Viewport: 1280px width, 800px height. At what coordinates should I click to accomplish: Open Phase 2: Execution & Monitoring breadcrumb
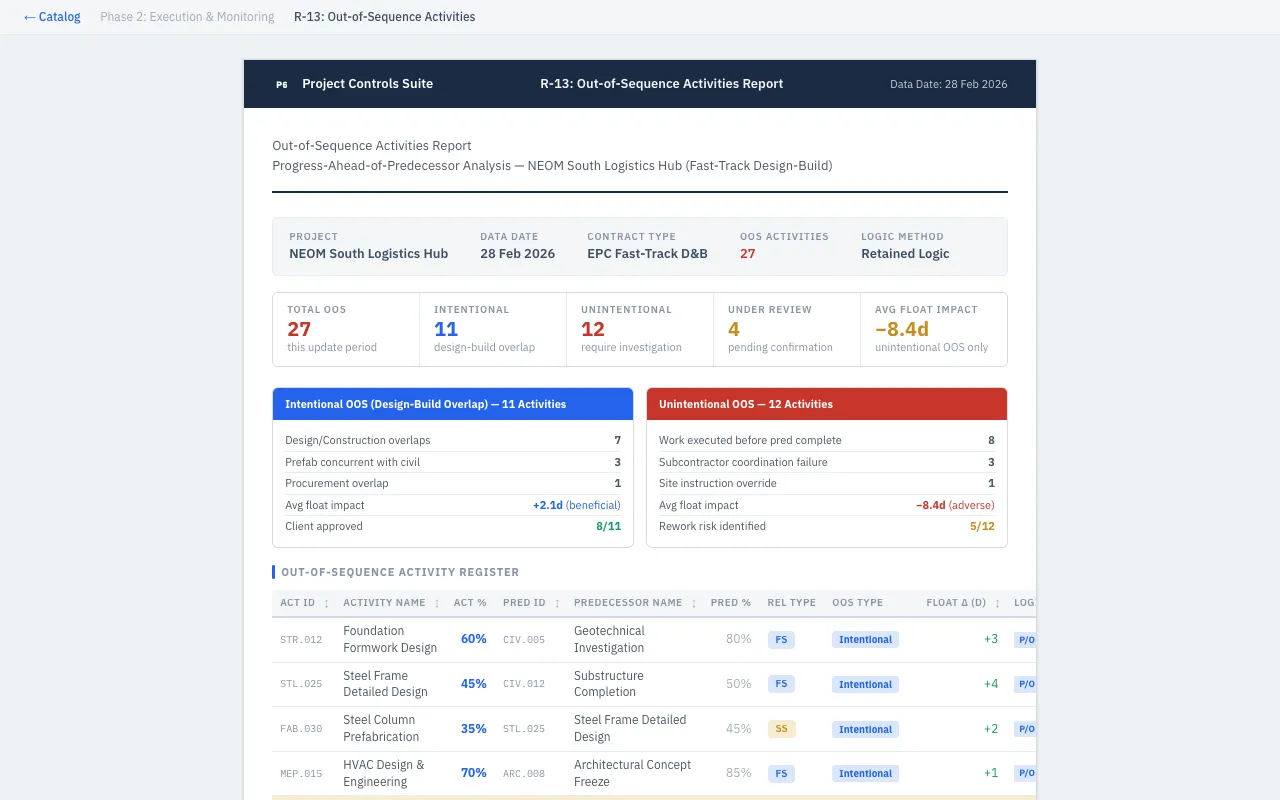point(187,17)
